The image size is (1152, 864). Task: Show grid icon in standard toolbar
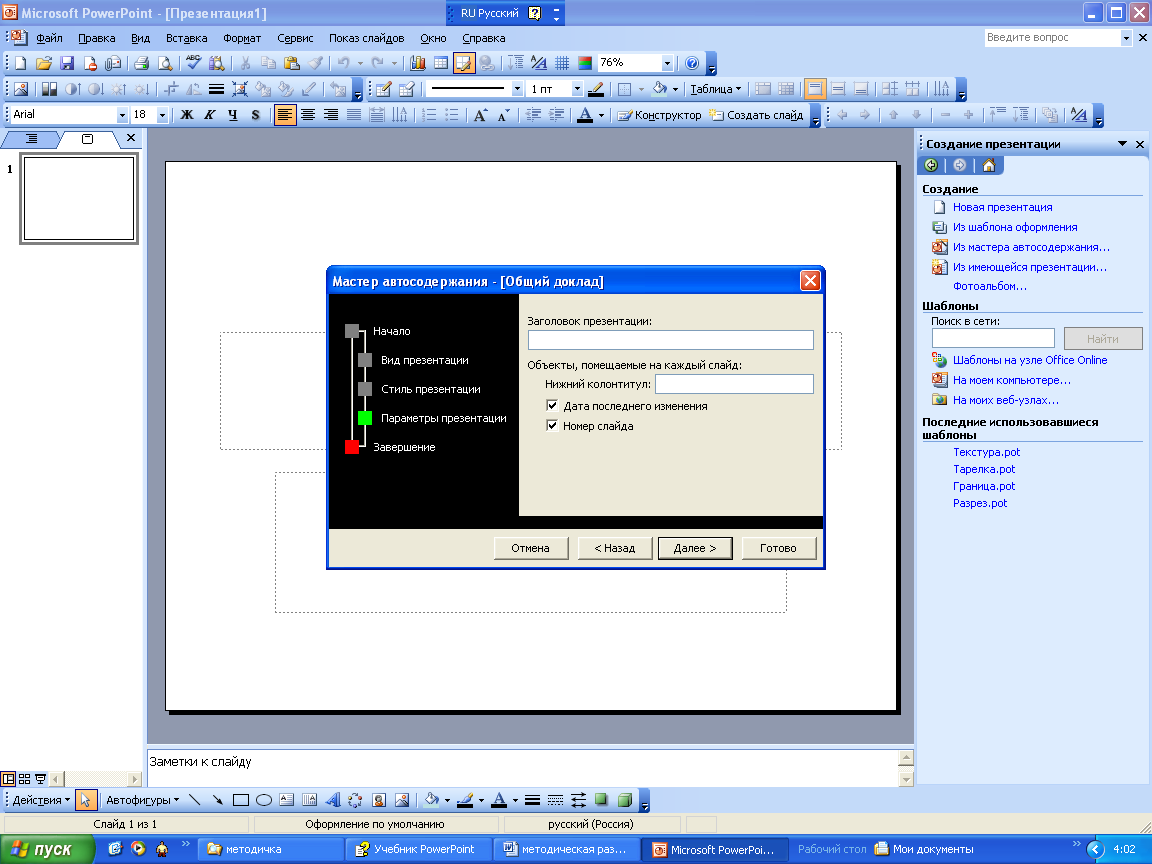point(562,63)
